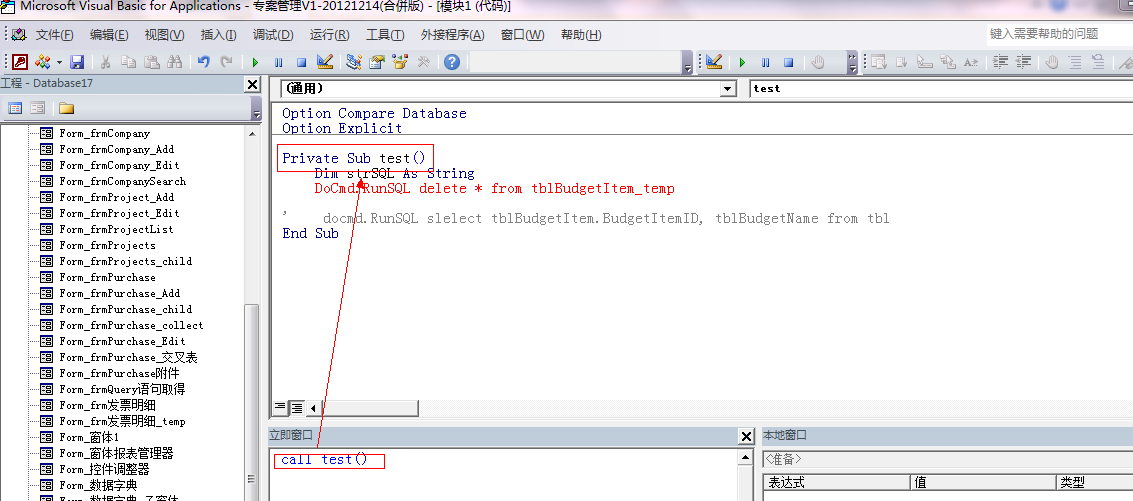
Task: Toggle Breakpoint hand on the Debug toolbar
Action: tap(818, 62)
